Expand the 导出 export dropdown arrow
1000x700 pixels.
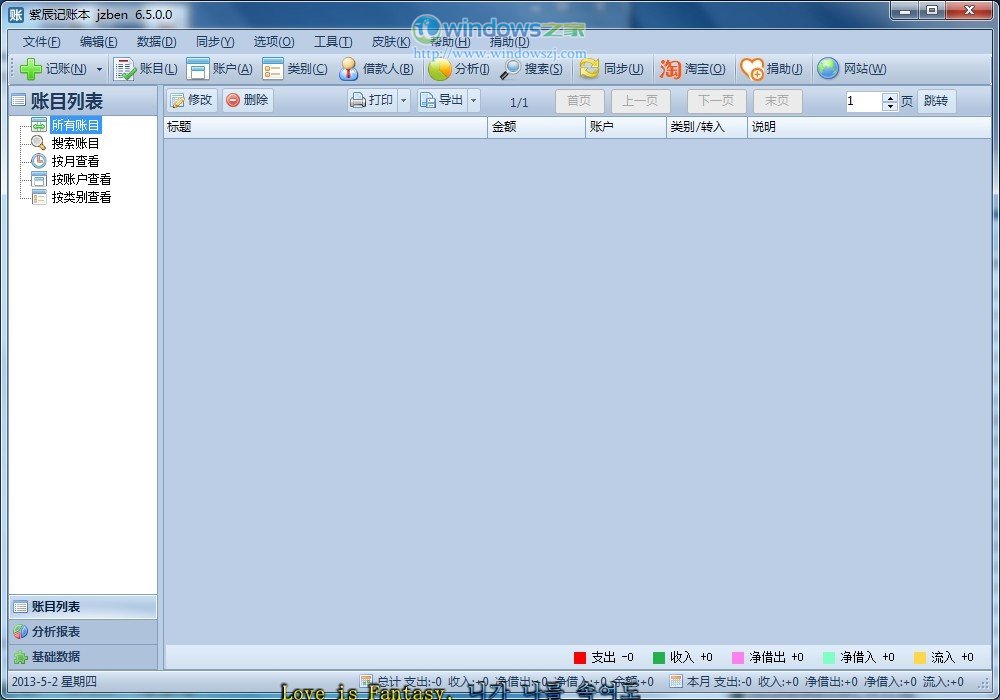click(x=473, y=101)
